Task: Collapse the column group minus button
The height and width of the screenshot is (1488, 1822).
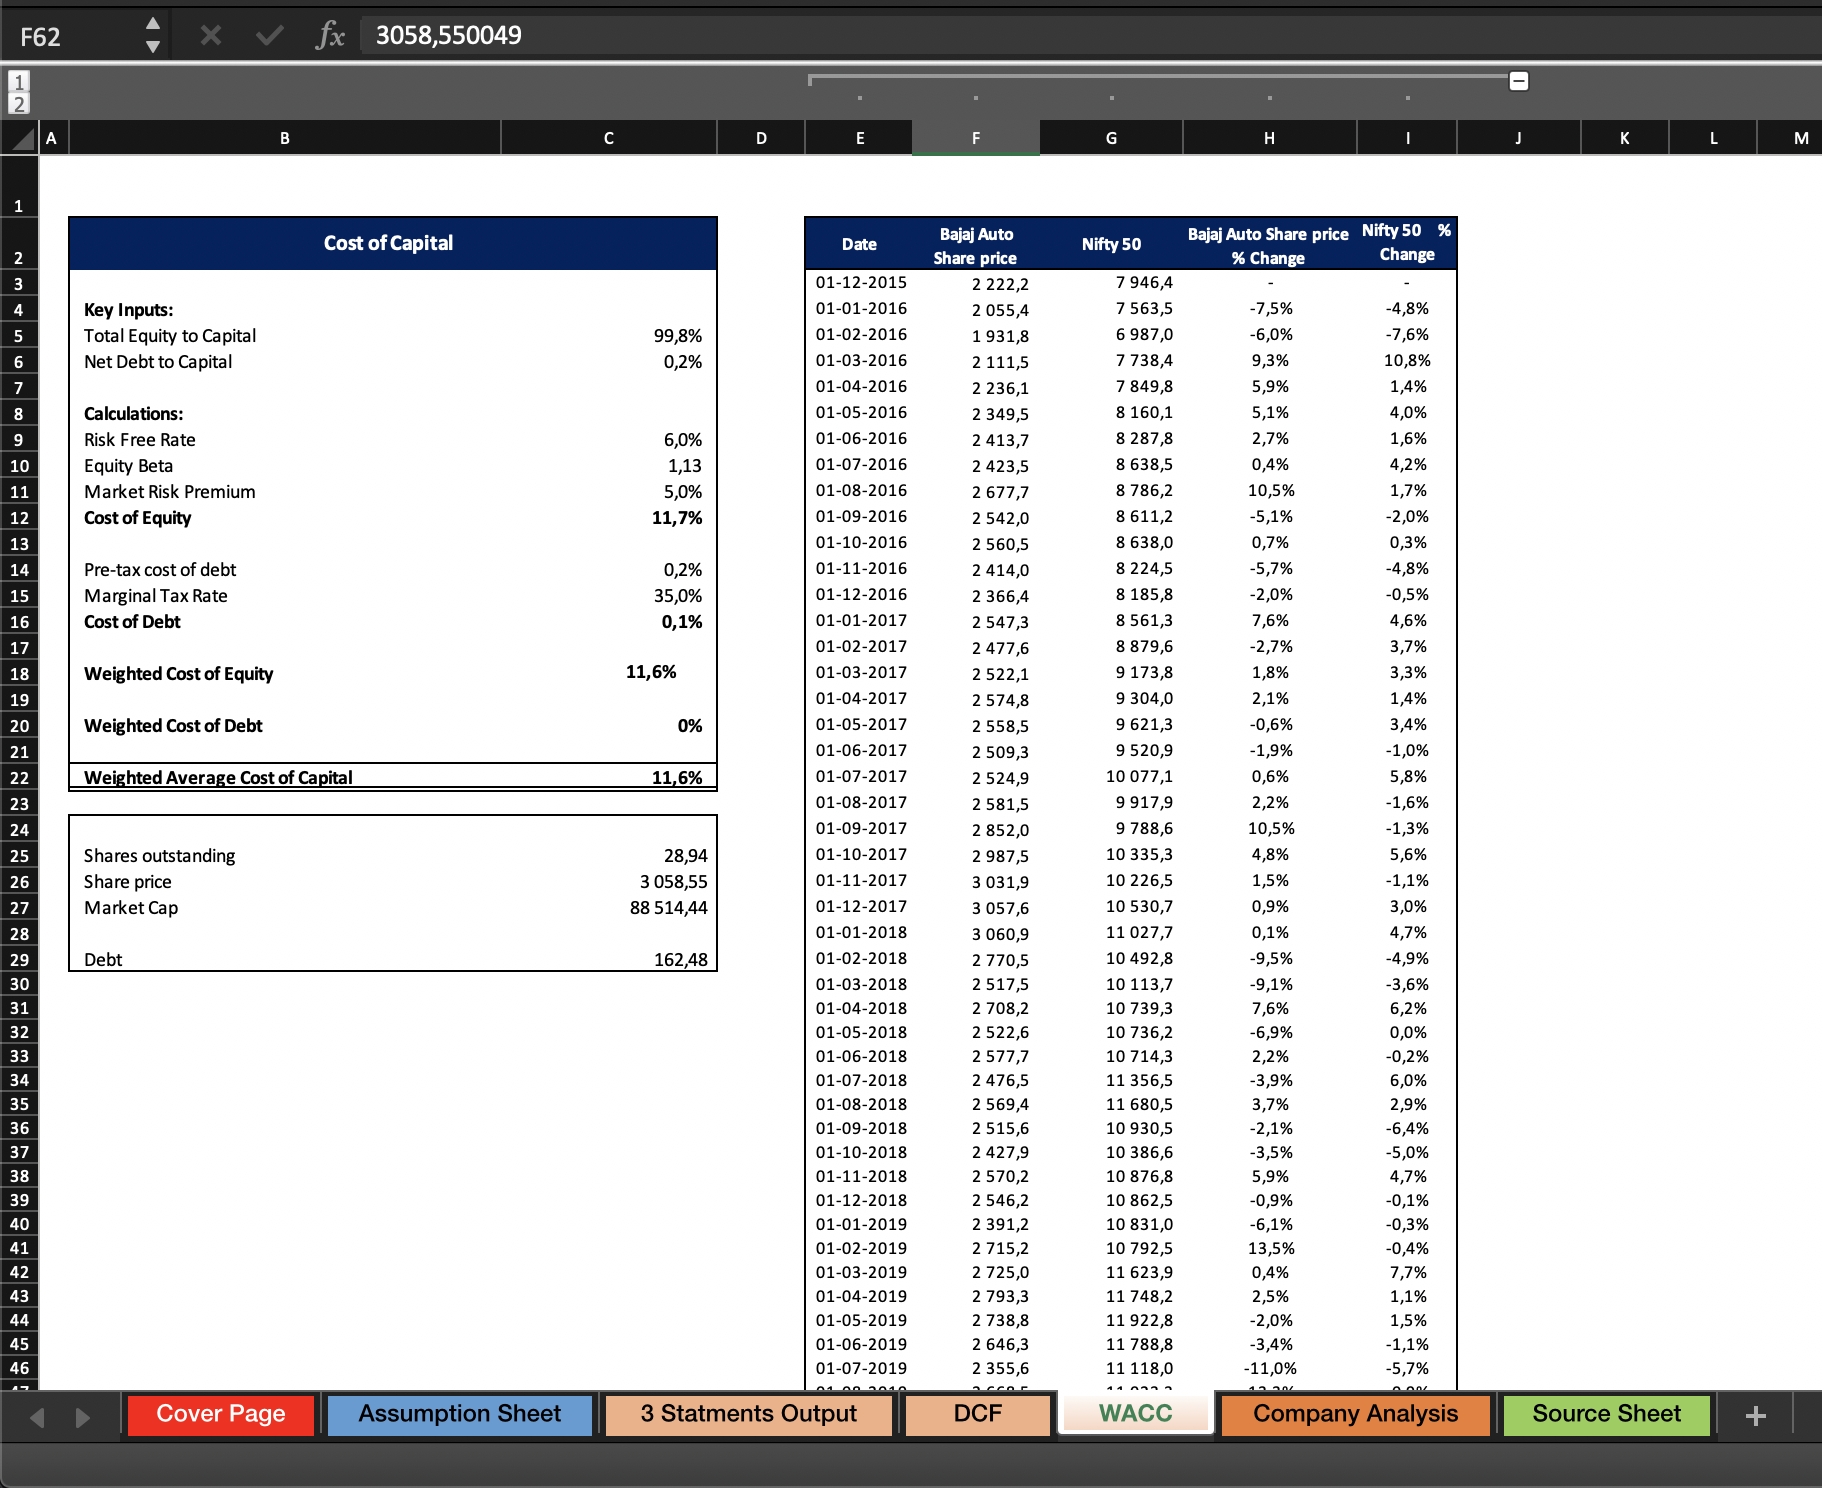Action: click(1518, 81)
